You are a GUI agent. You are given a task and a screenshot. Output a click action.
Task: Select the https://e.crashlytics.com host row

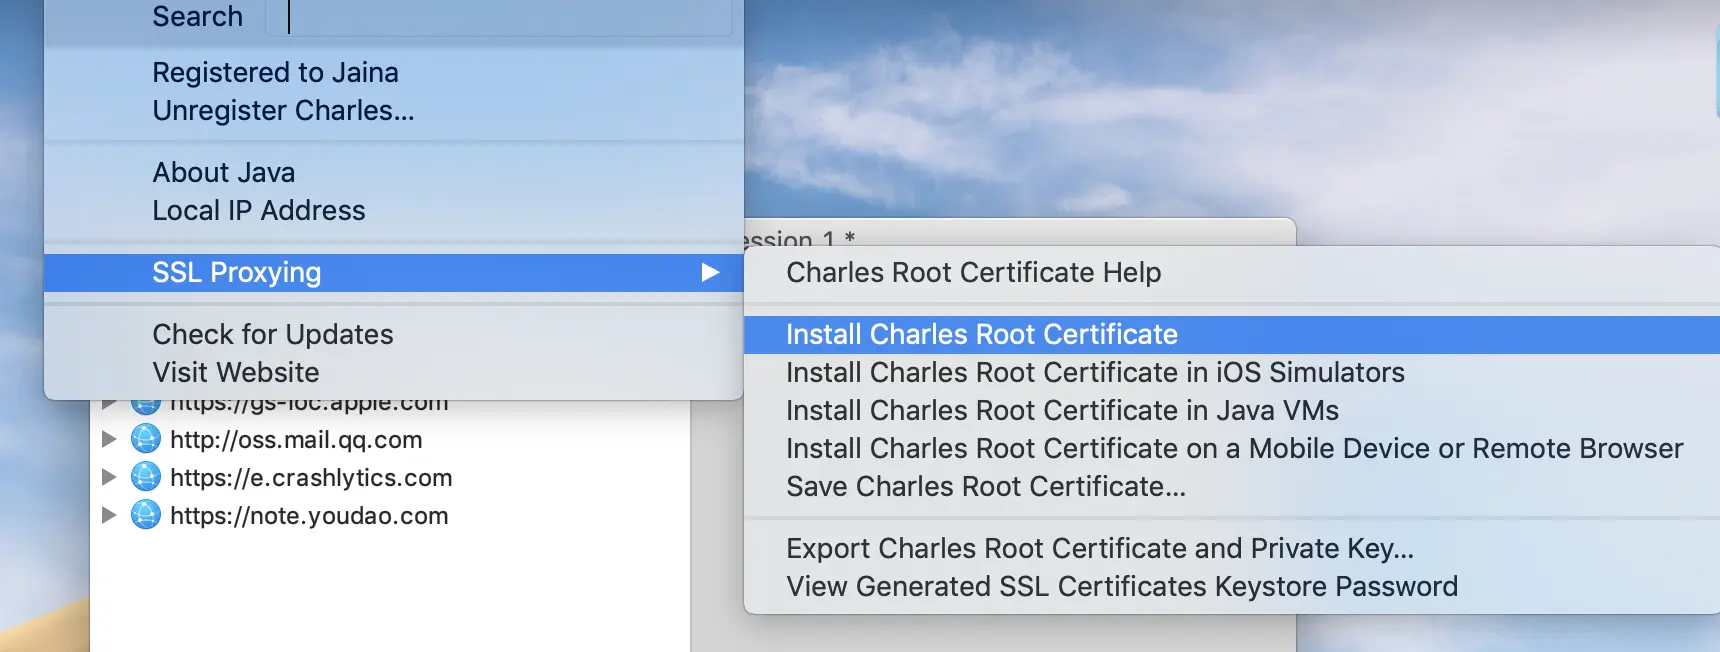tap(390, 477)
